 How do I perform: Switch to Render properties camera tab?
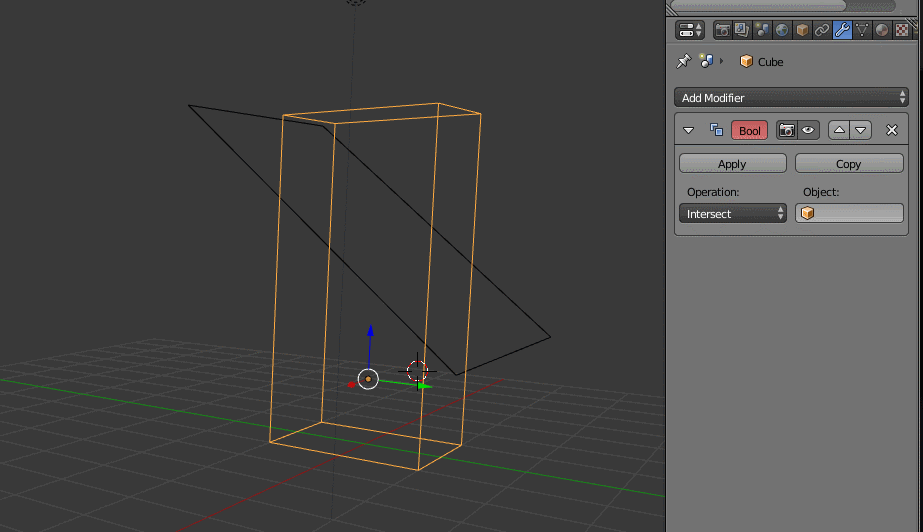722,30
